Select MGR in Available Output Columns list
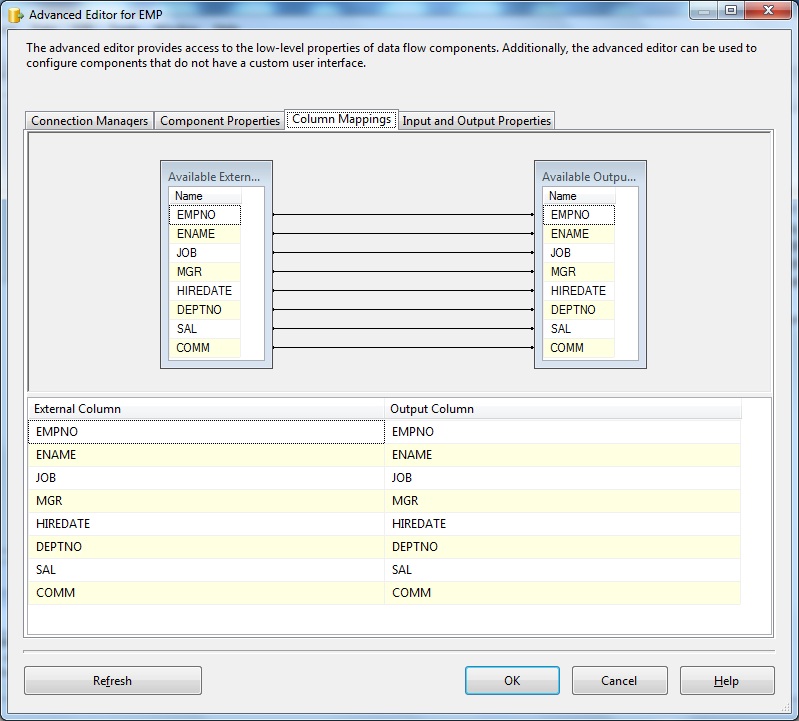Screen dimensions: 799x721 (x=579, y=272)
